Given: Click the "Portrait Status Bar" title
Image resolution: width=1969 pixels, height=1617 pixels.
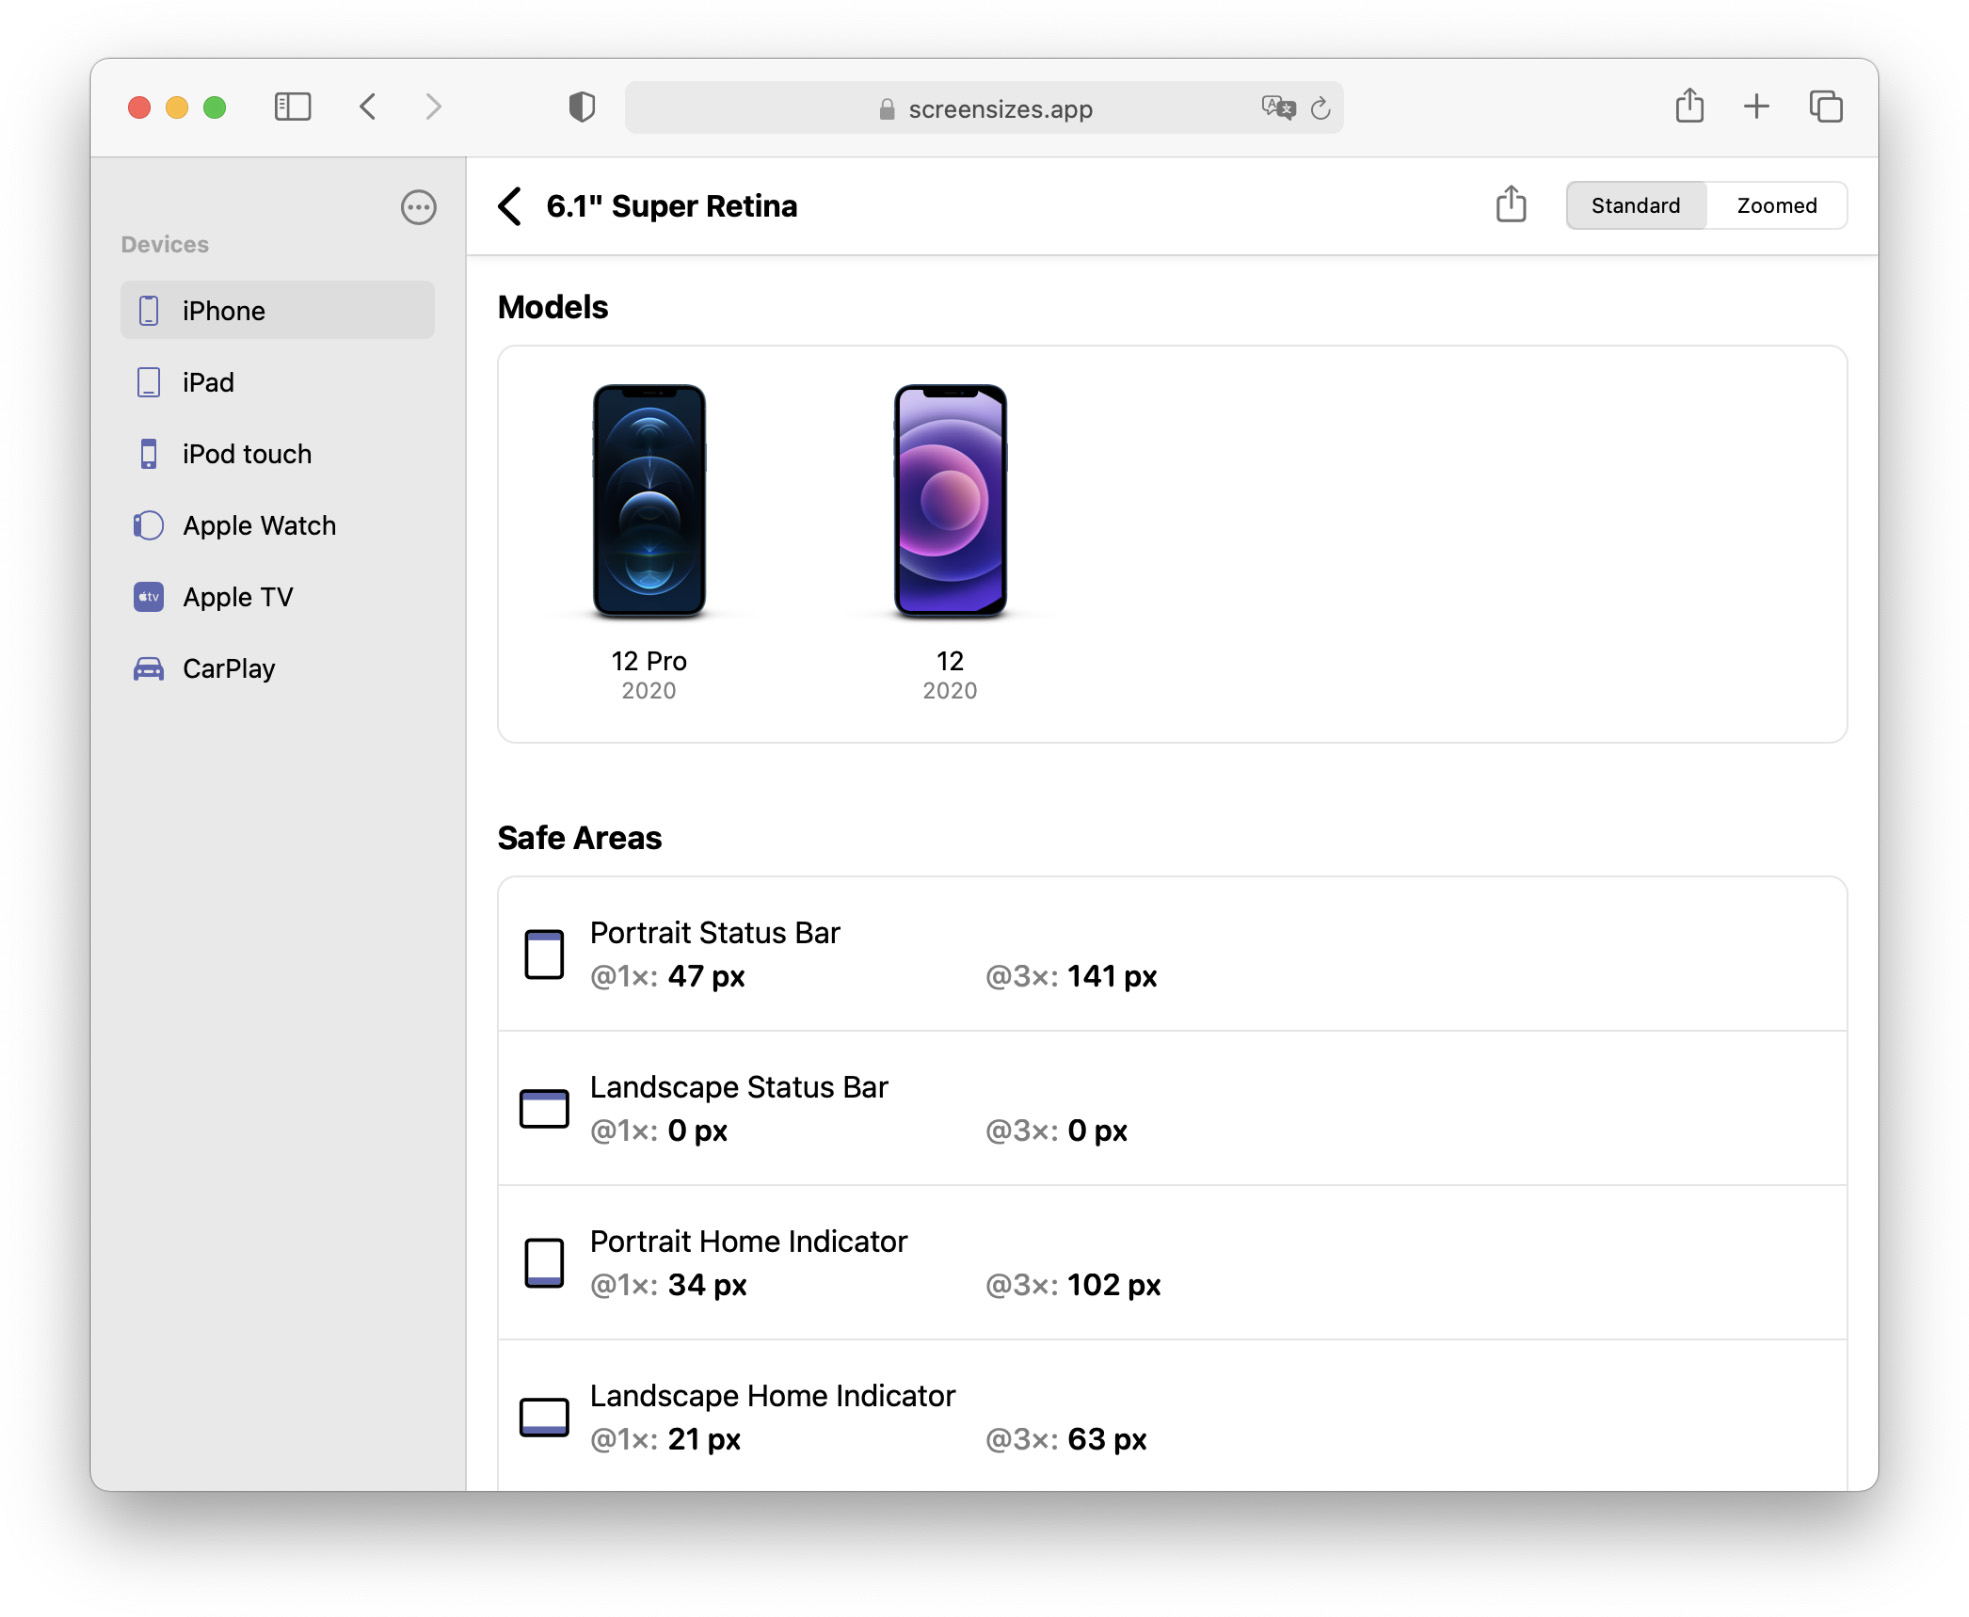Looking at the screenshot, I should coord(715,933).
